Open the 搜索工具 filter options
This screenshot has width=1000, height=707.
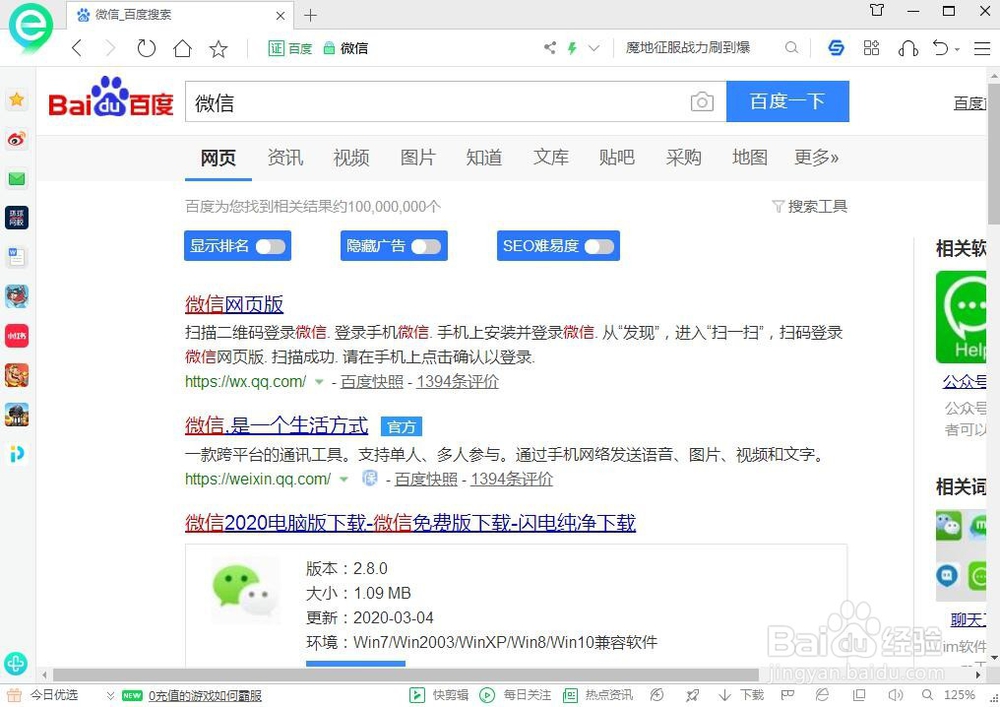(x=809, y=207)
